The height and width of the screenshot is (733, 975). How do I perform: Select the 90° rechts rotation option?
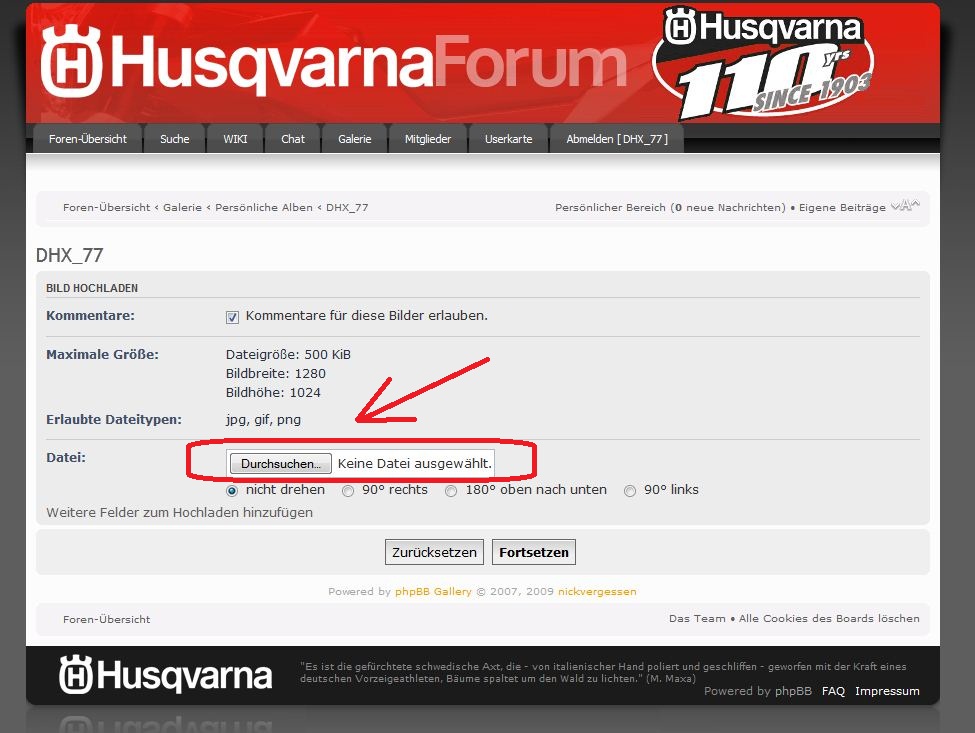348,491
